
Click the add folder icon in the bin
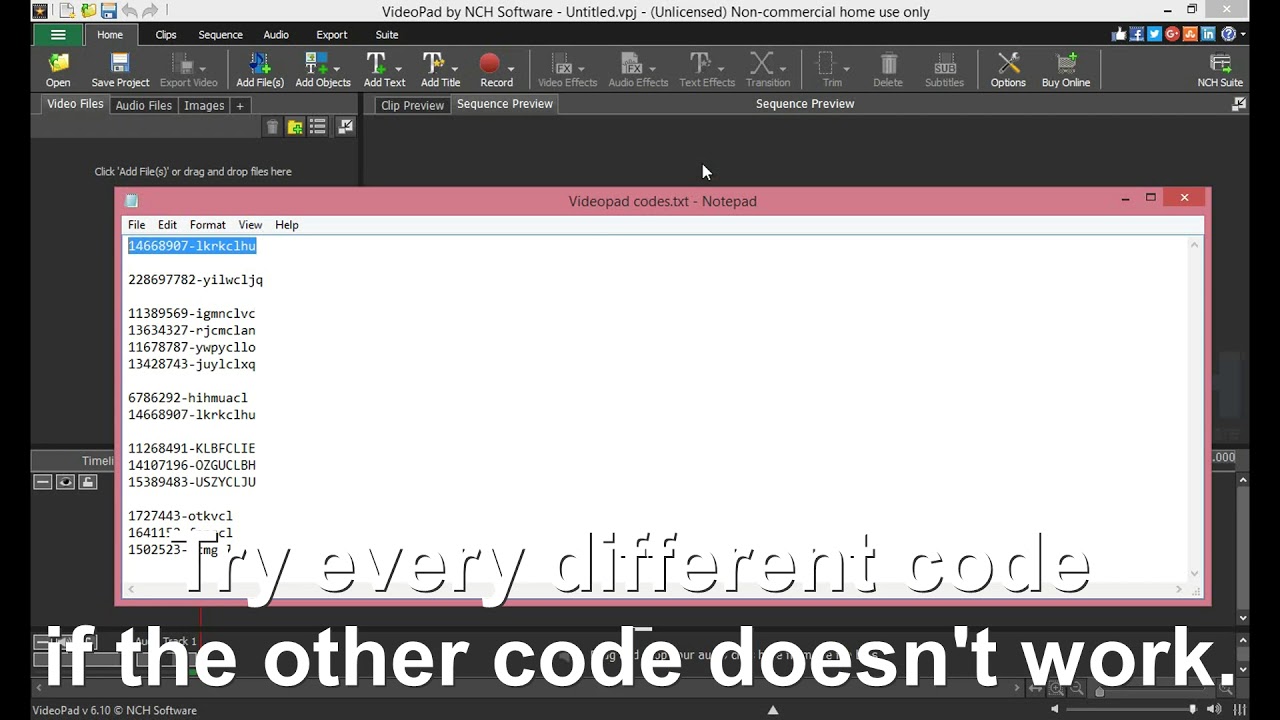(295, 127)
